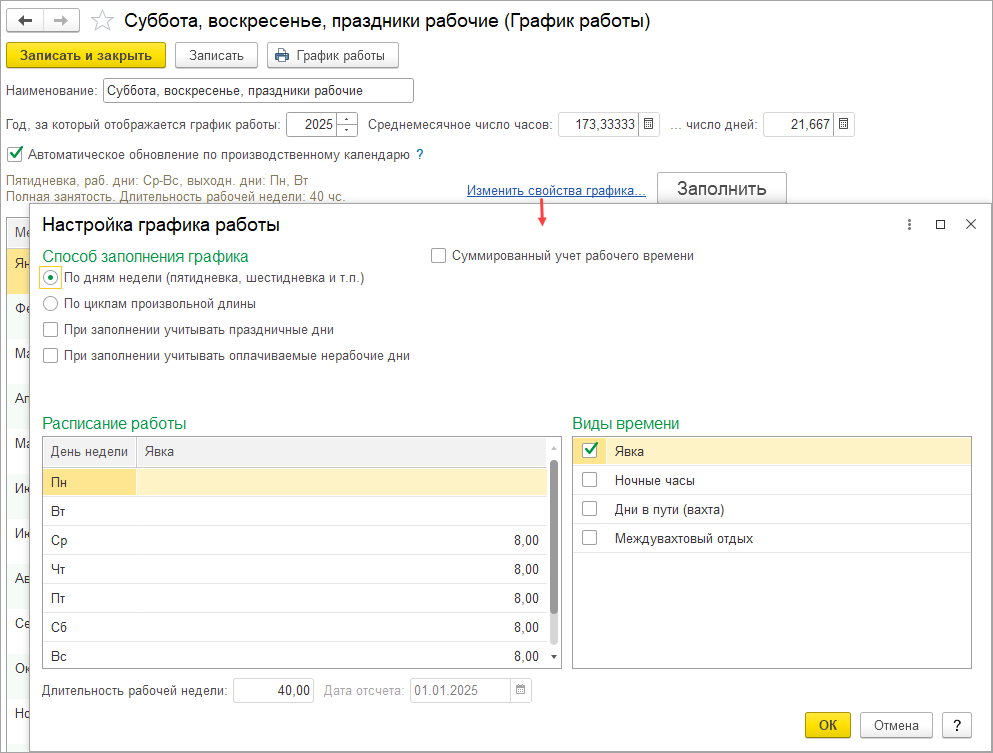The width and height of the screenshot is (993, 753).
Task: Click the back navigation arrow
Action: tap(26, 21)
